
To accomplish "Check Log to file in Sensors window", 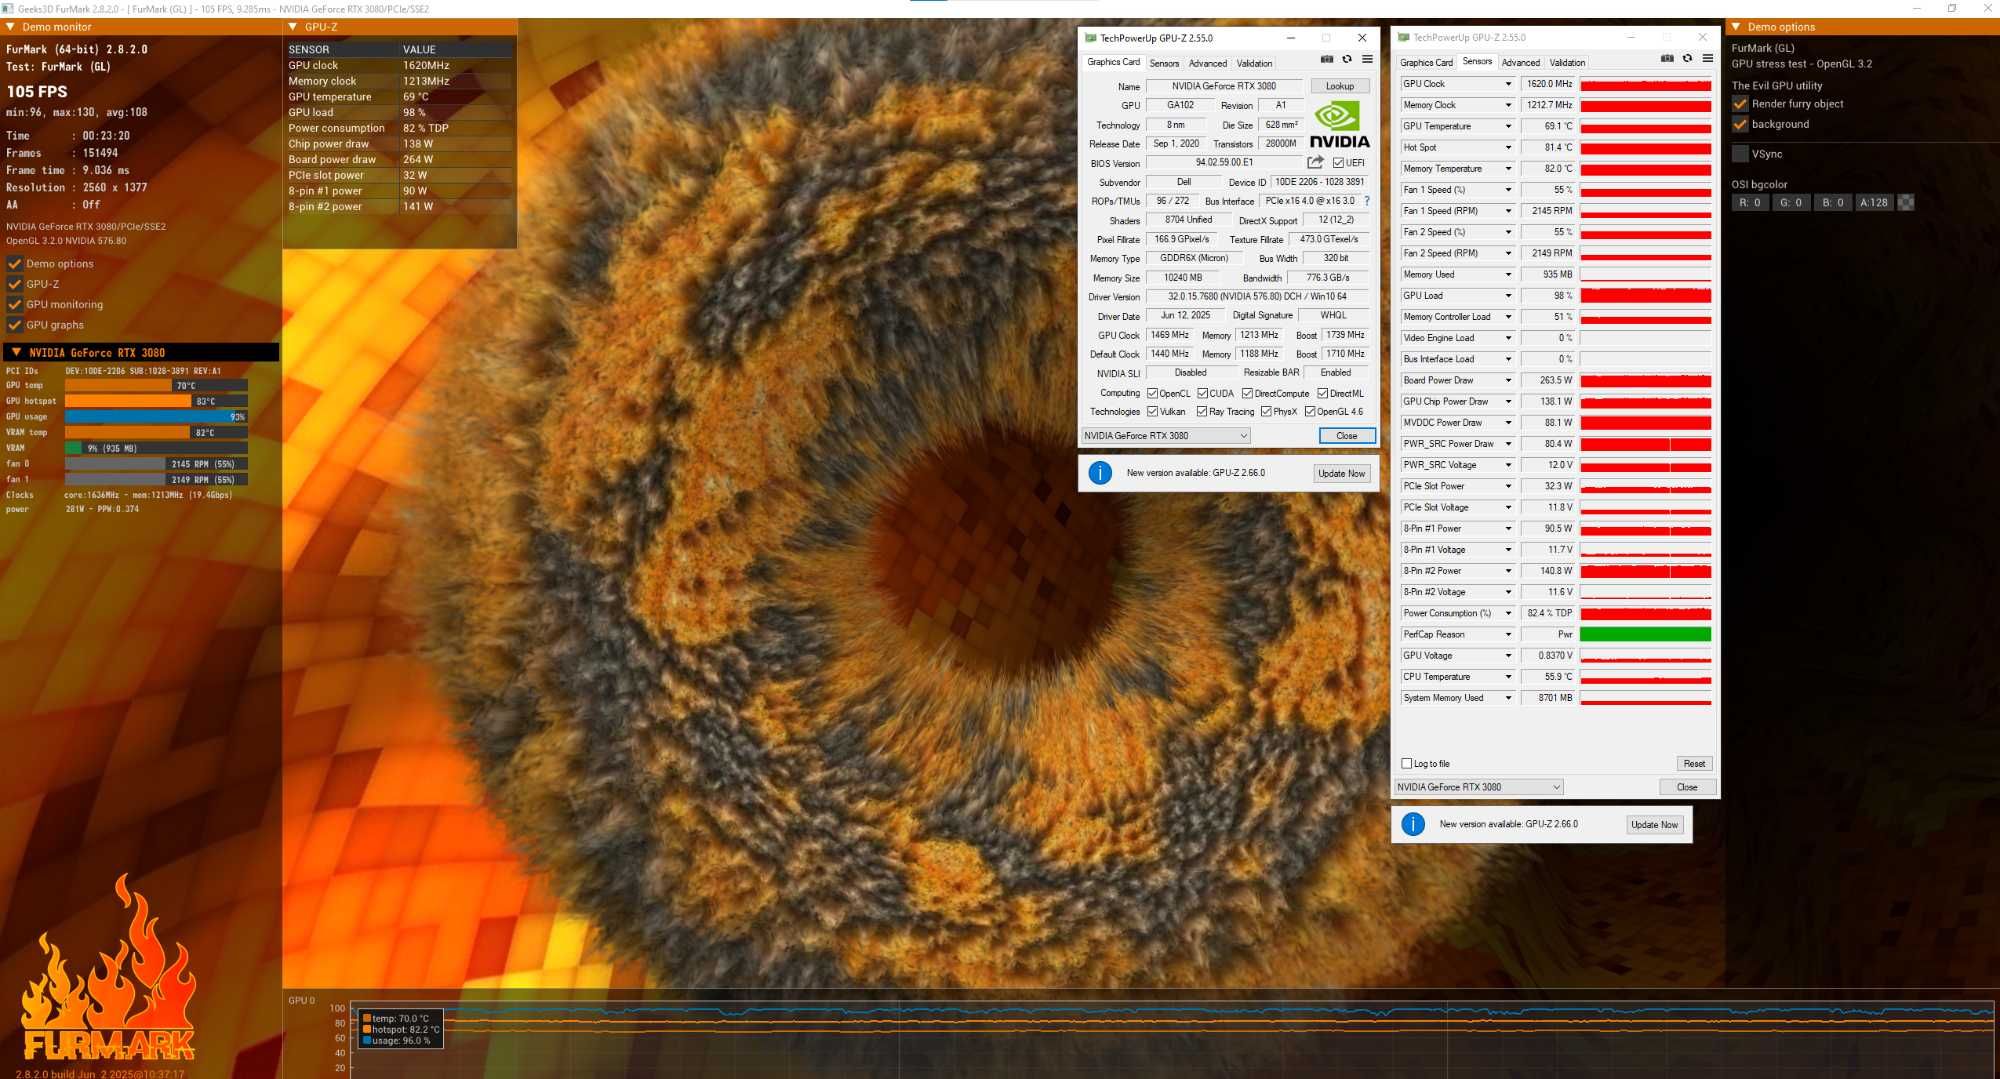I will pyautogui.click(x=1407, y=763).
